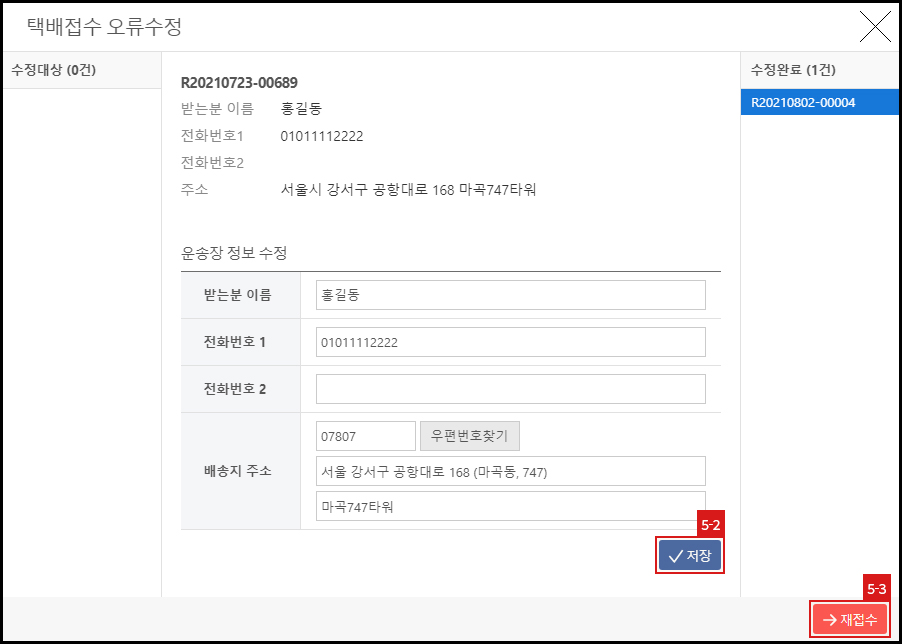Click the detail address field 마곡747타워
This screenshot has width=902, height=644.
510,506
